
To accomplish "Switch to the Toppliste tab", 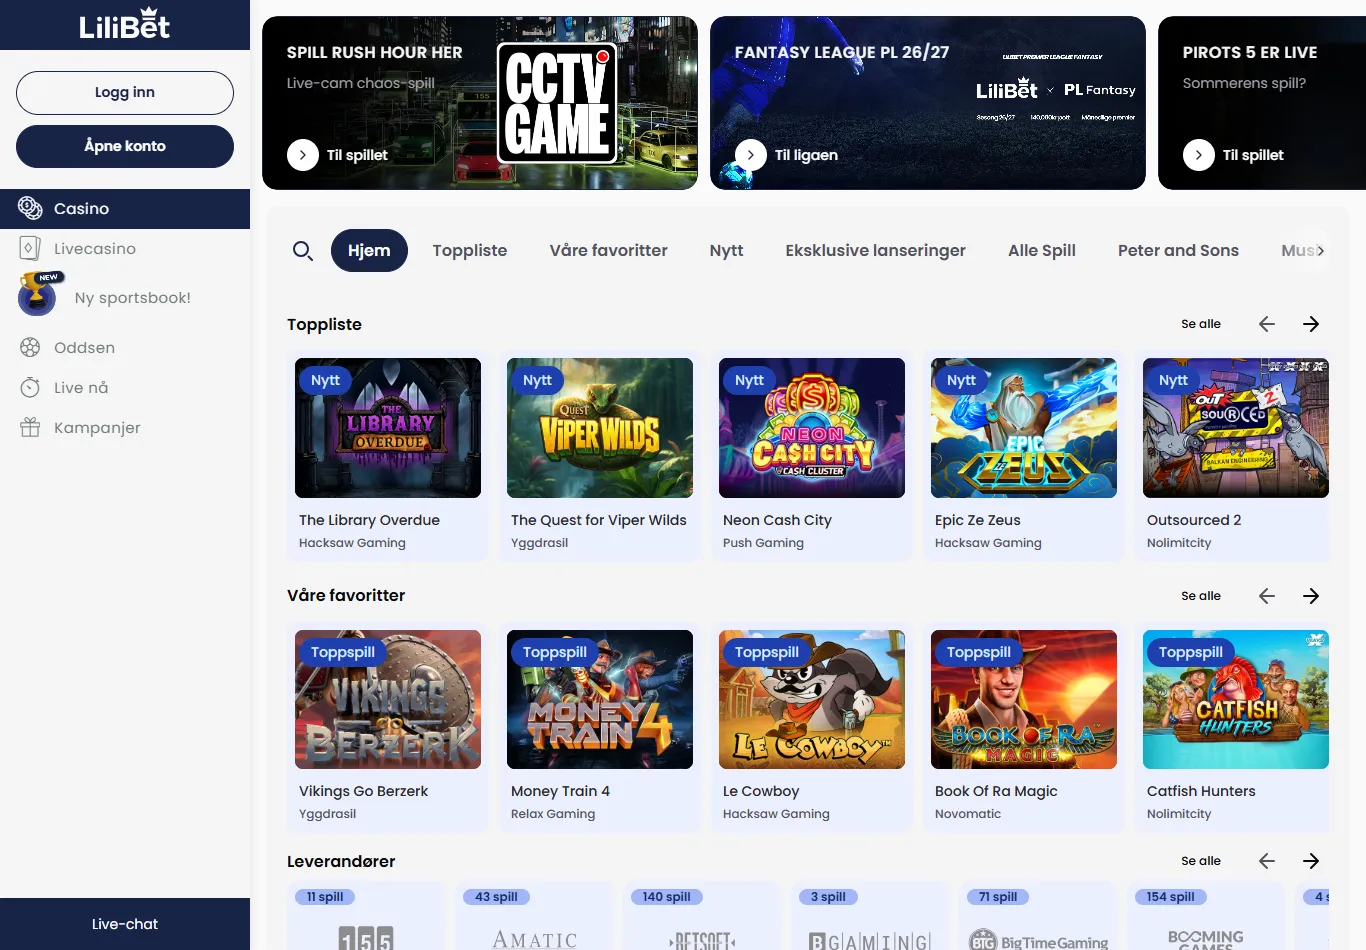I will [470, 251].
